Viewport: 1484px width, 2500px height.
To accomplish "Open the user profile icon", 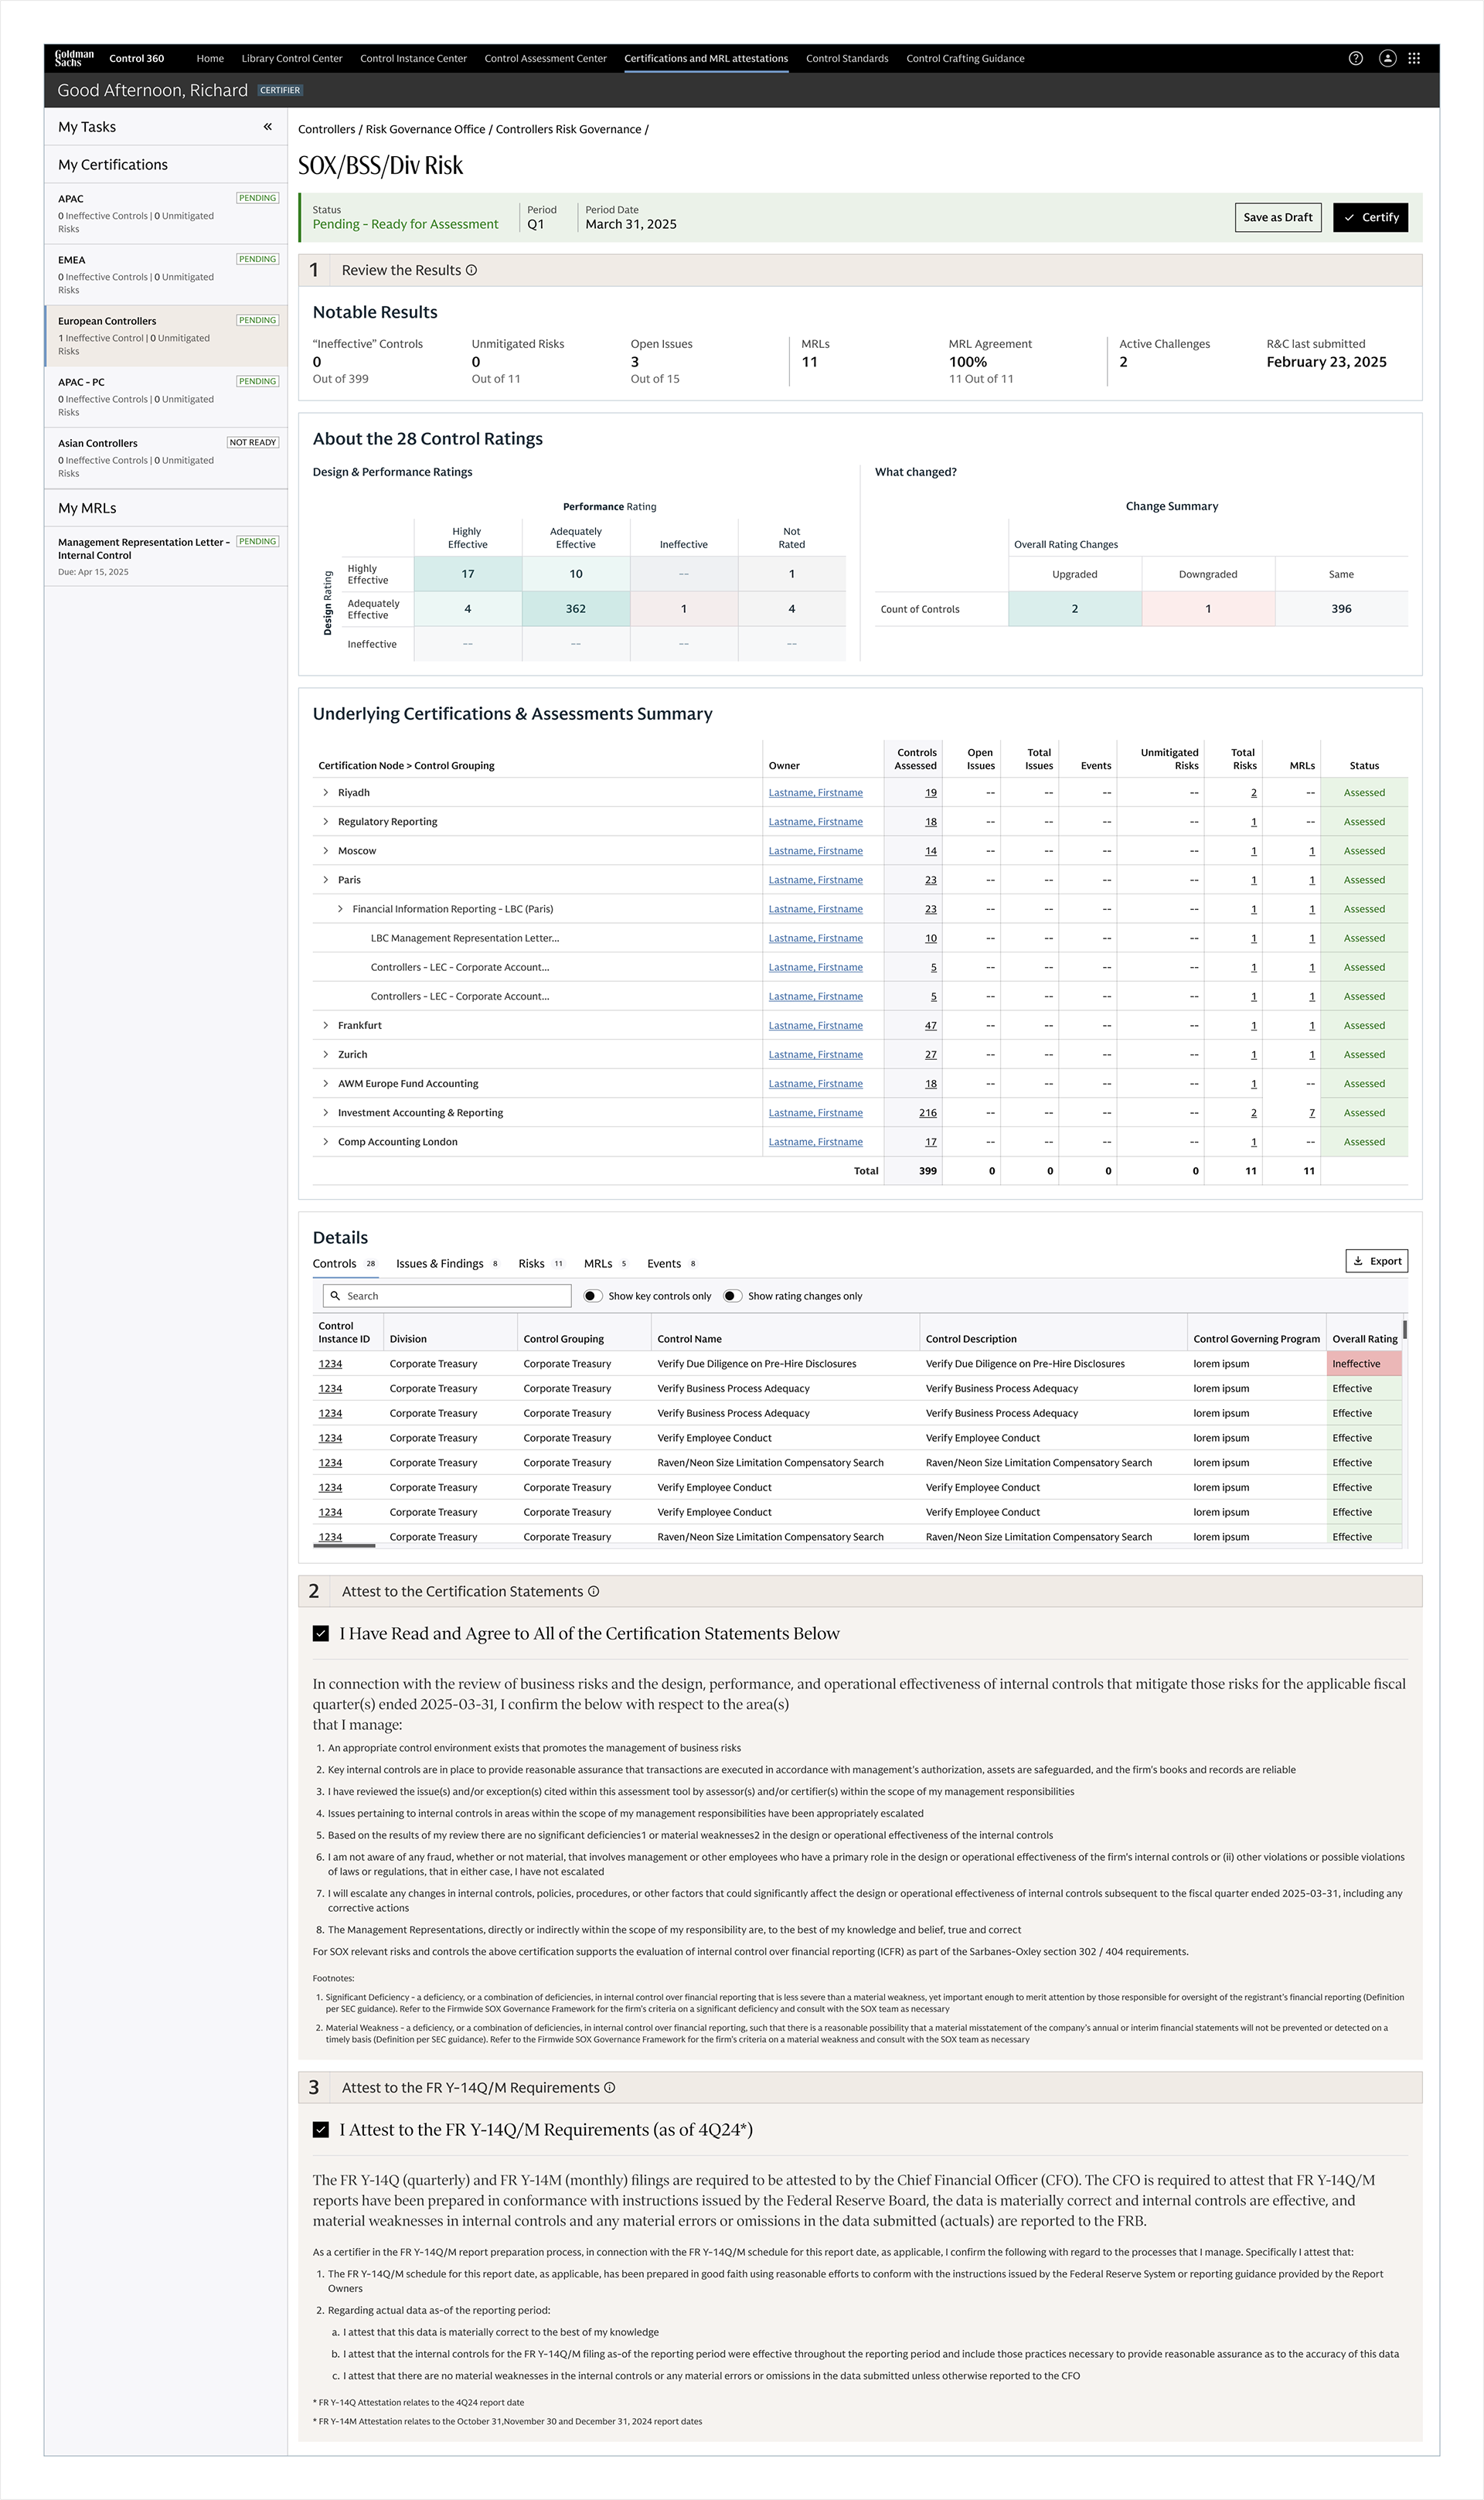I will 1387,58.
